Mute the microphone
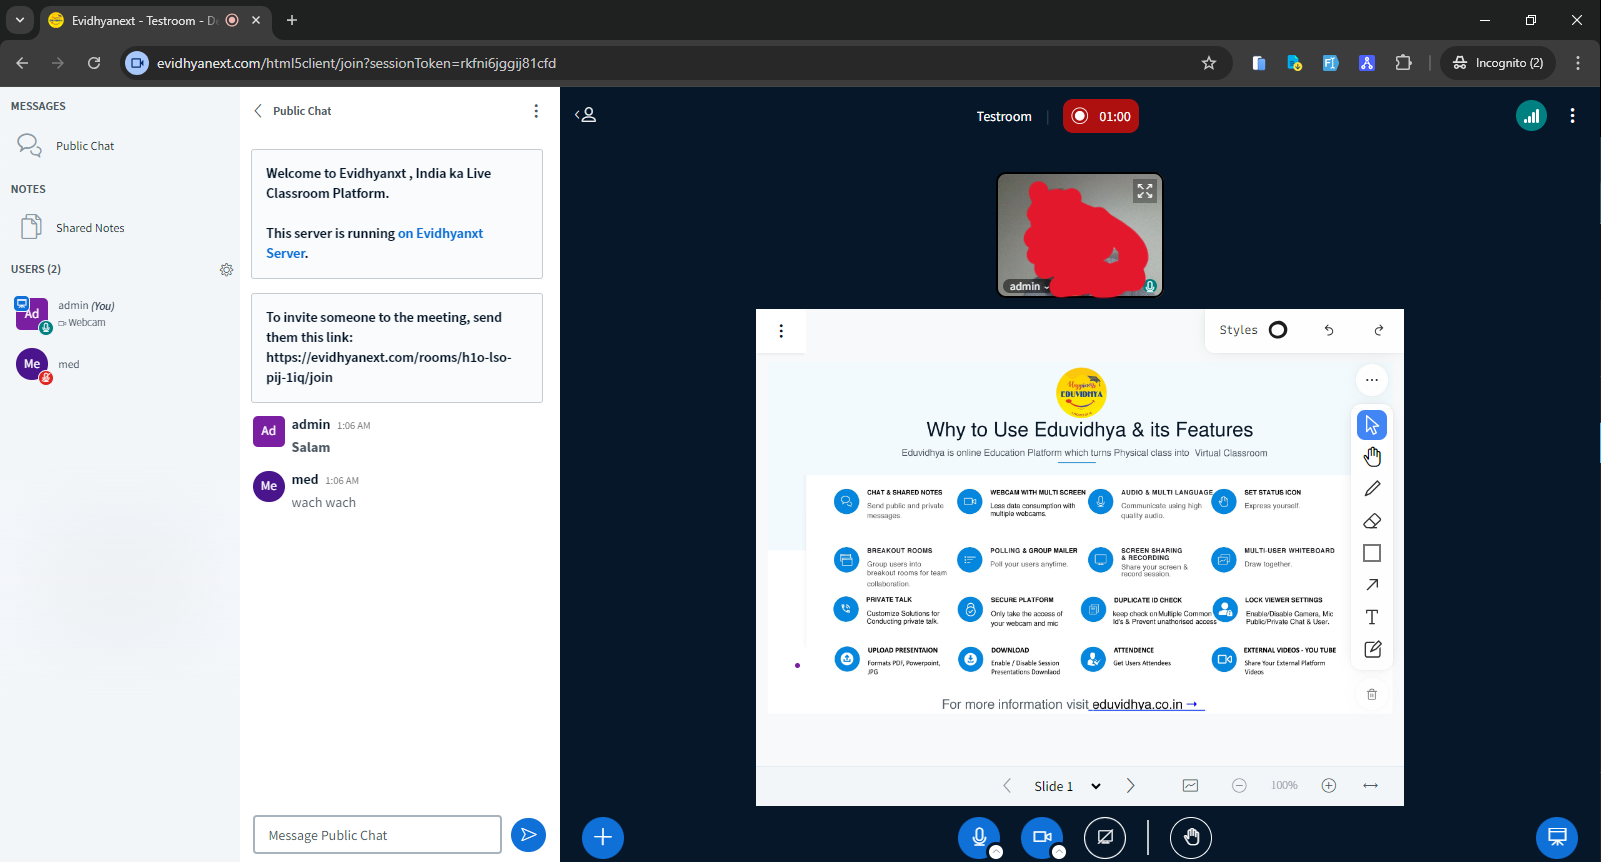The width and height of the screenshot is (1601, 862). (979, 837)
